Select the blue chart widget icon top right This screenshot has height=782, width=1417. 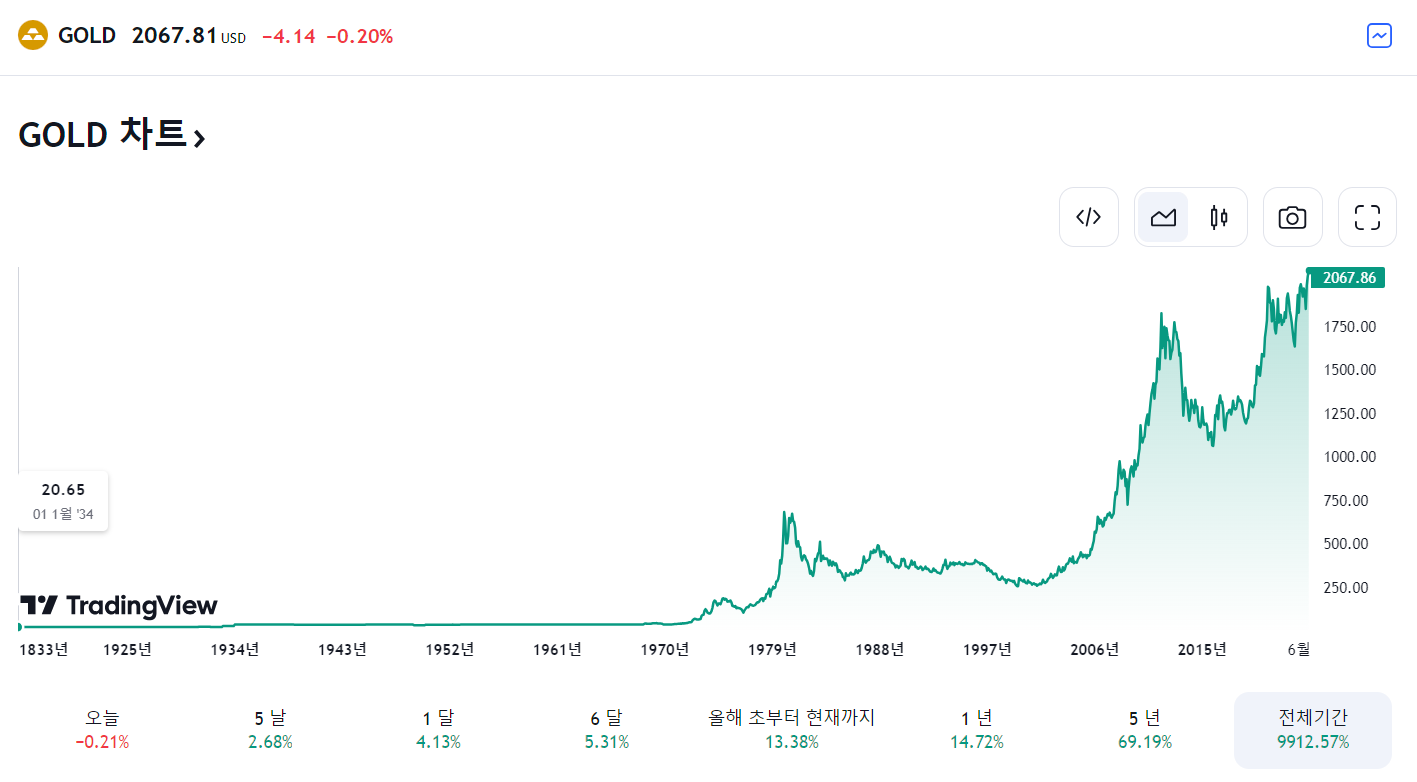click(1378, 35)
